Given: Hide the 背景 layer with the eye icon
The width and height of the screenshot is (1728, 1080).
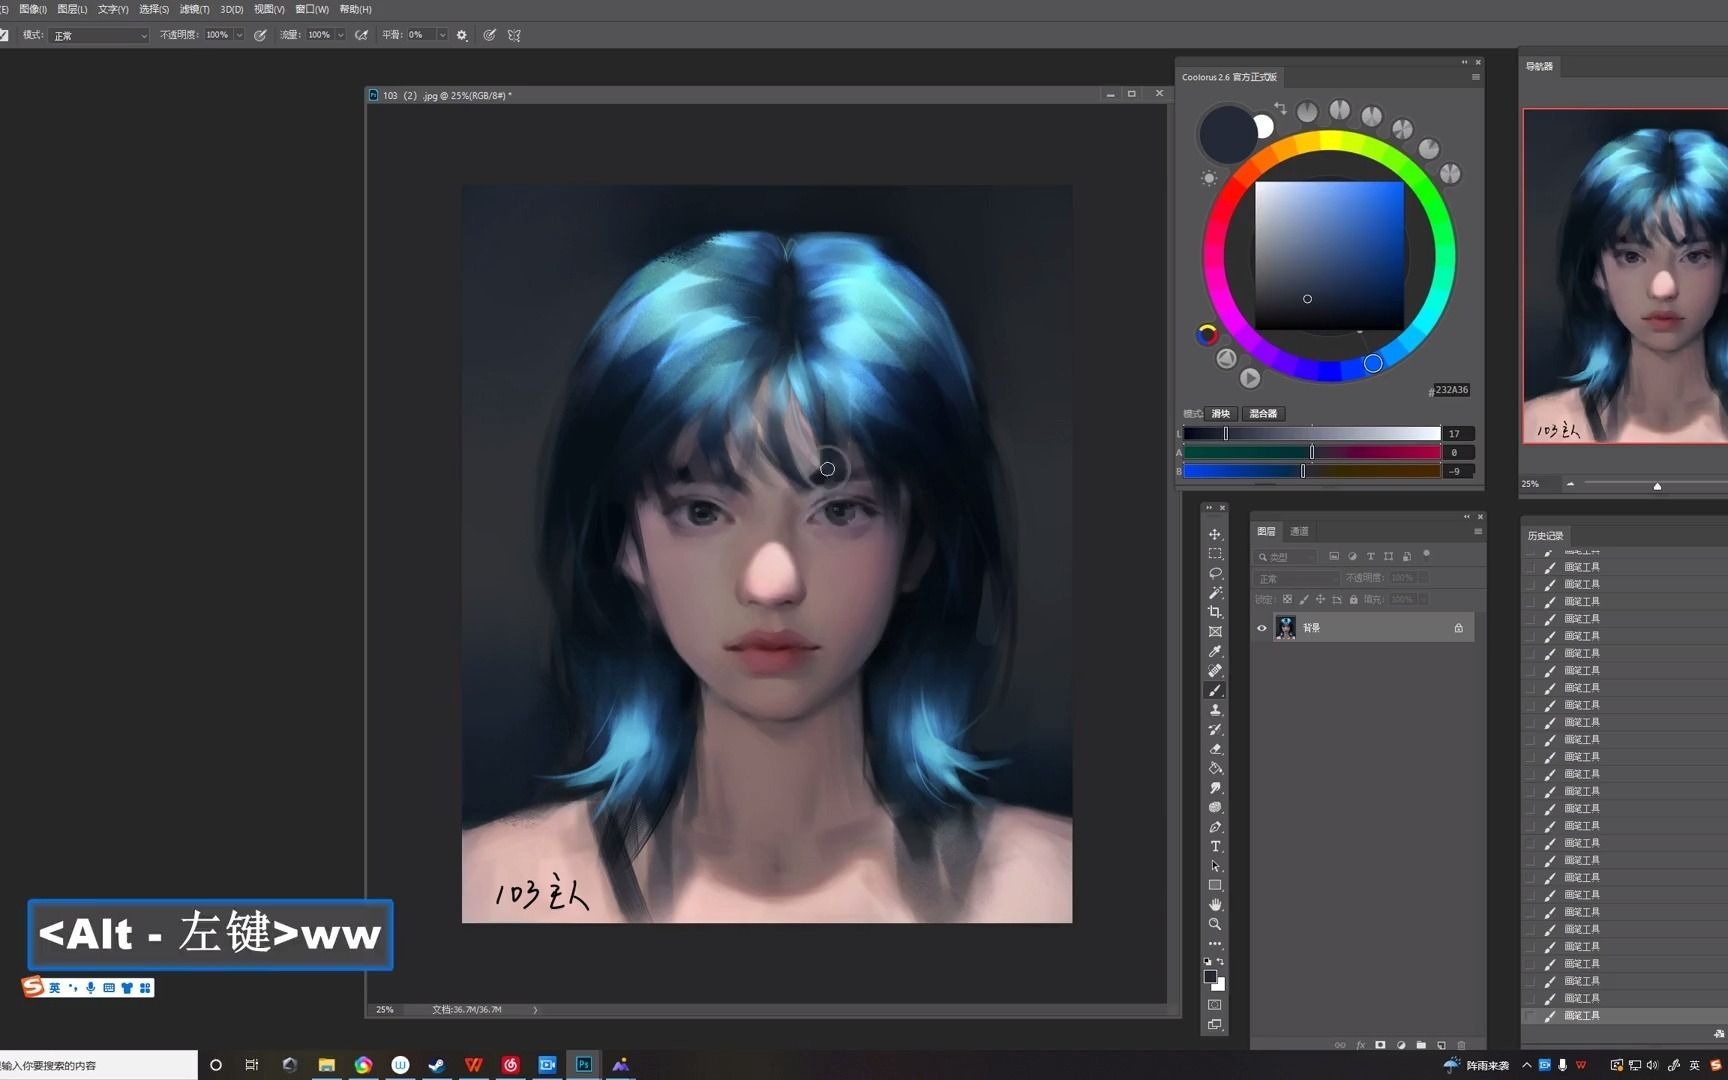Looking at the screenshot, I should 1262,628.
